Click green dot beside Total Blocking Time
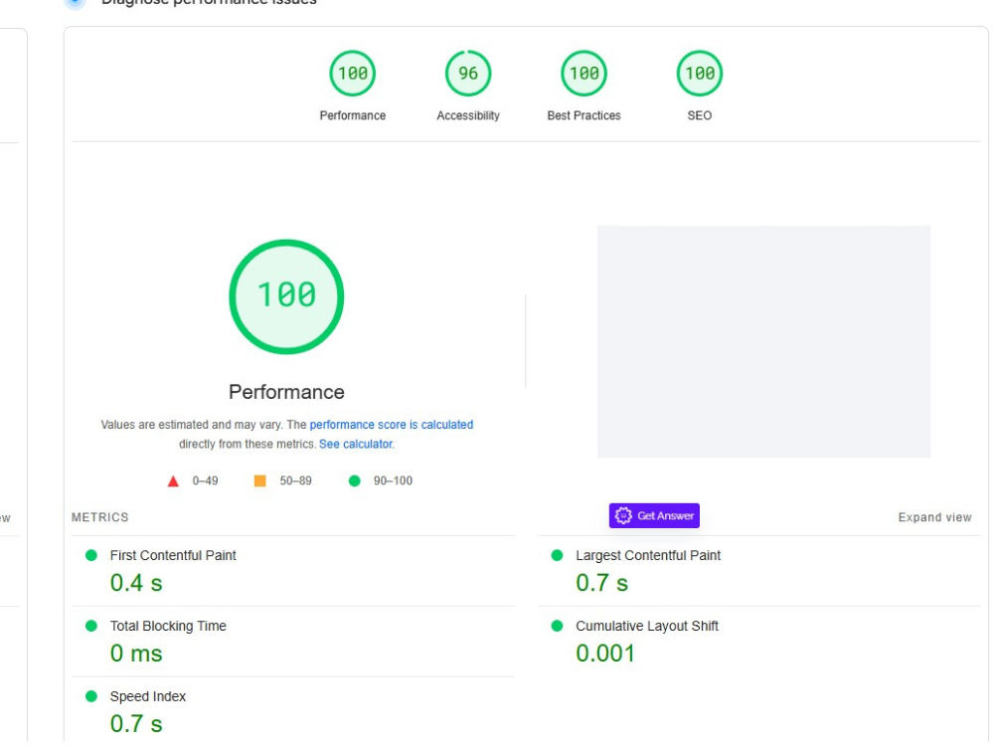Screen dimensions: 1000x750 pos(91,626)
